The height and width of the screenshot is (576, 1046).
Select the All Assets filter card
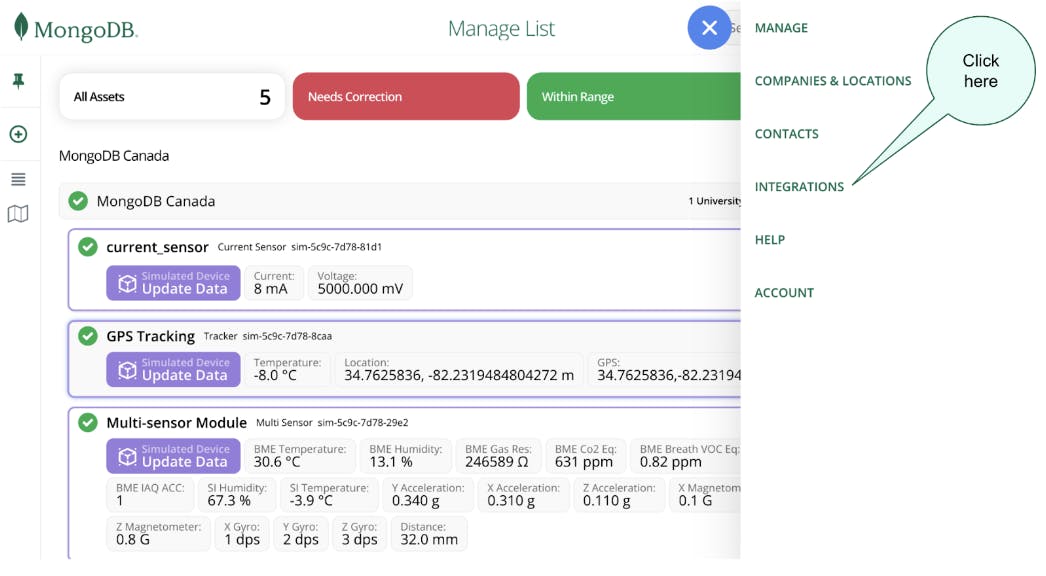click(171, 97)
